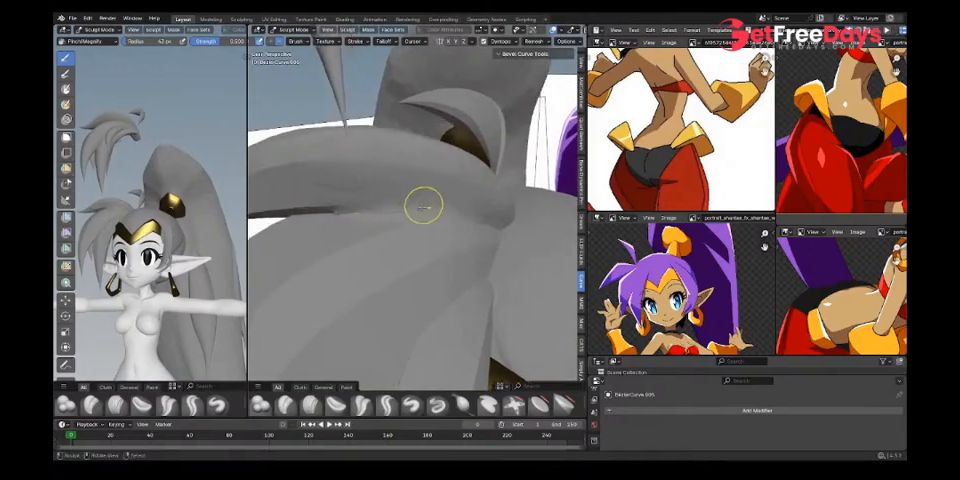Open the Falloff settings dropdown
Viewport: 960px width, 480px height.
385,42
